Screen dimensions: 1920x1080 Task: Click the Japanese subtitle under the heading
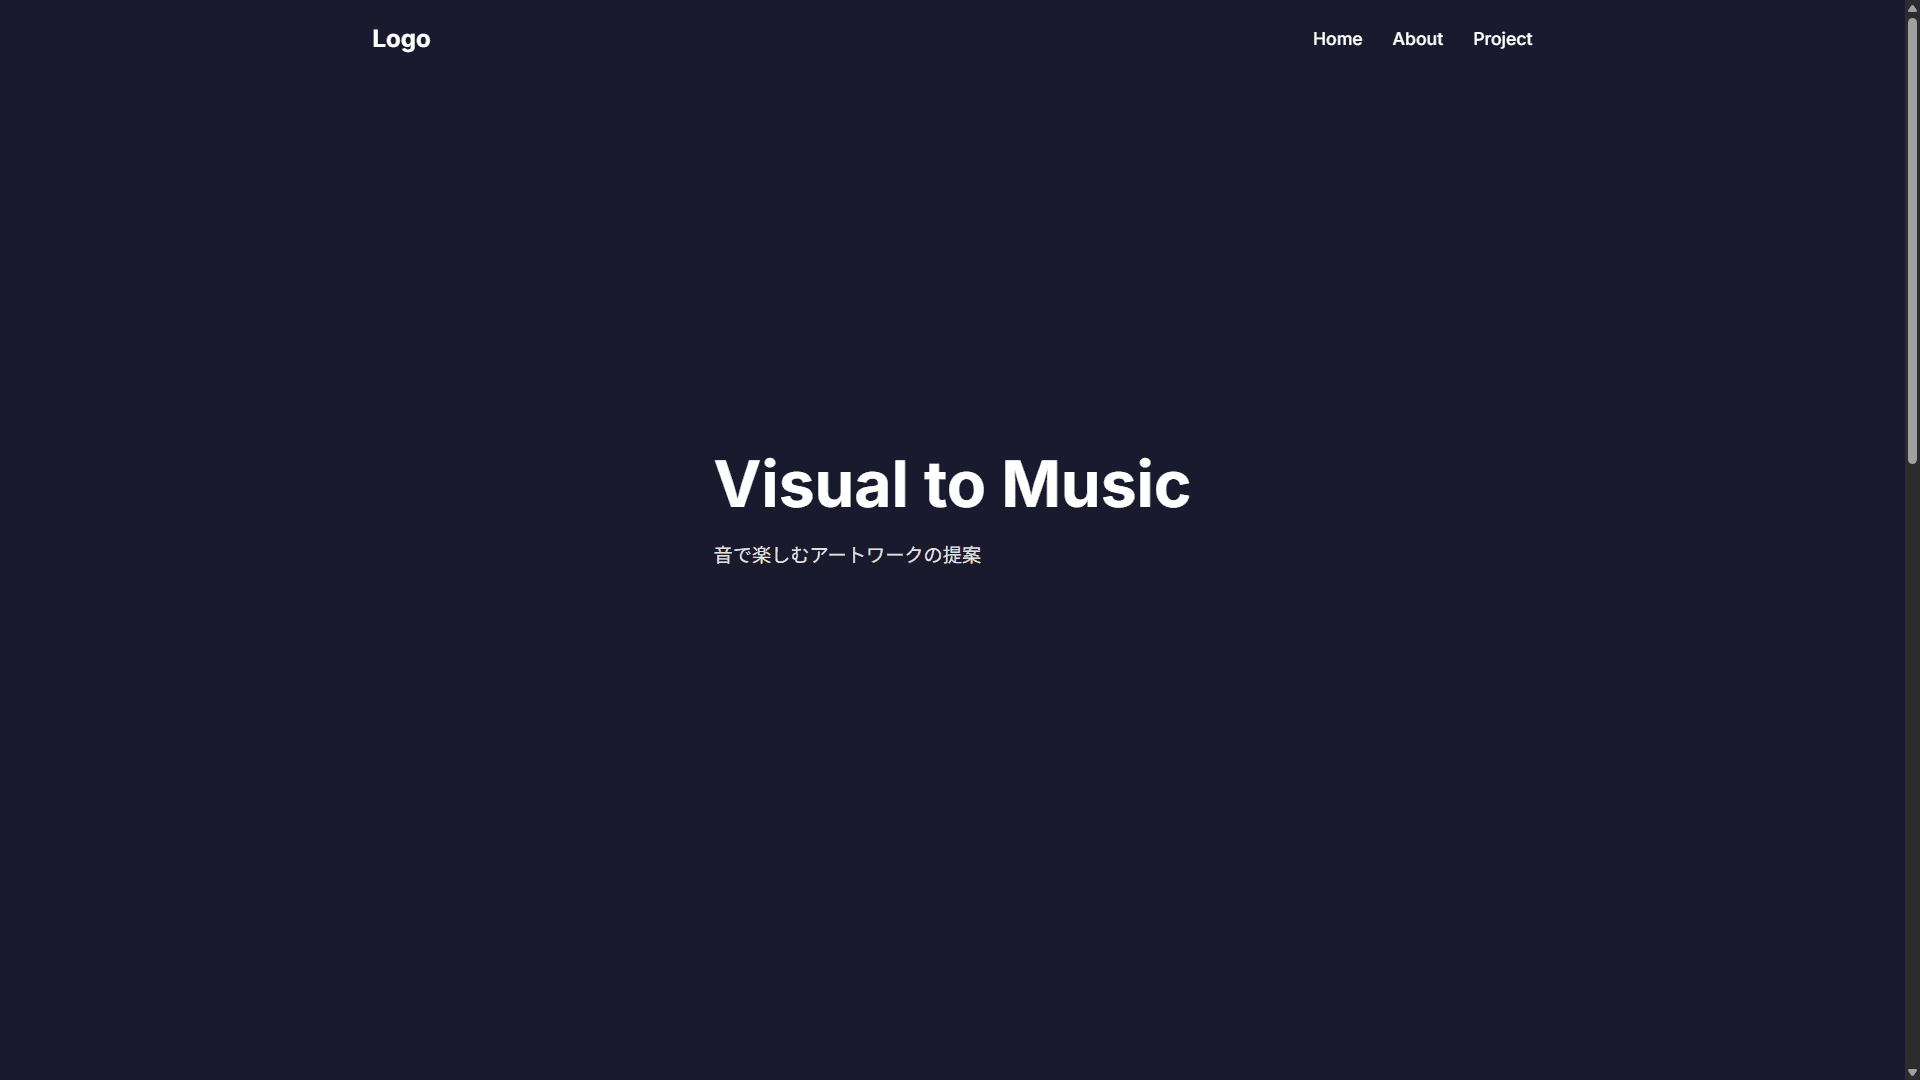(847, 555)
